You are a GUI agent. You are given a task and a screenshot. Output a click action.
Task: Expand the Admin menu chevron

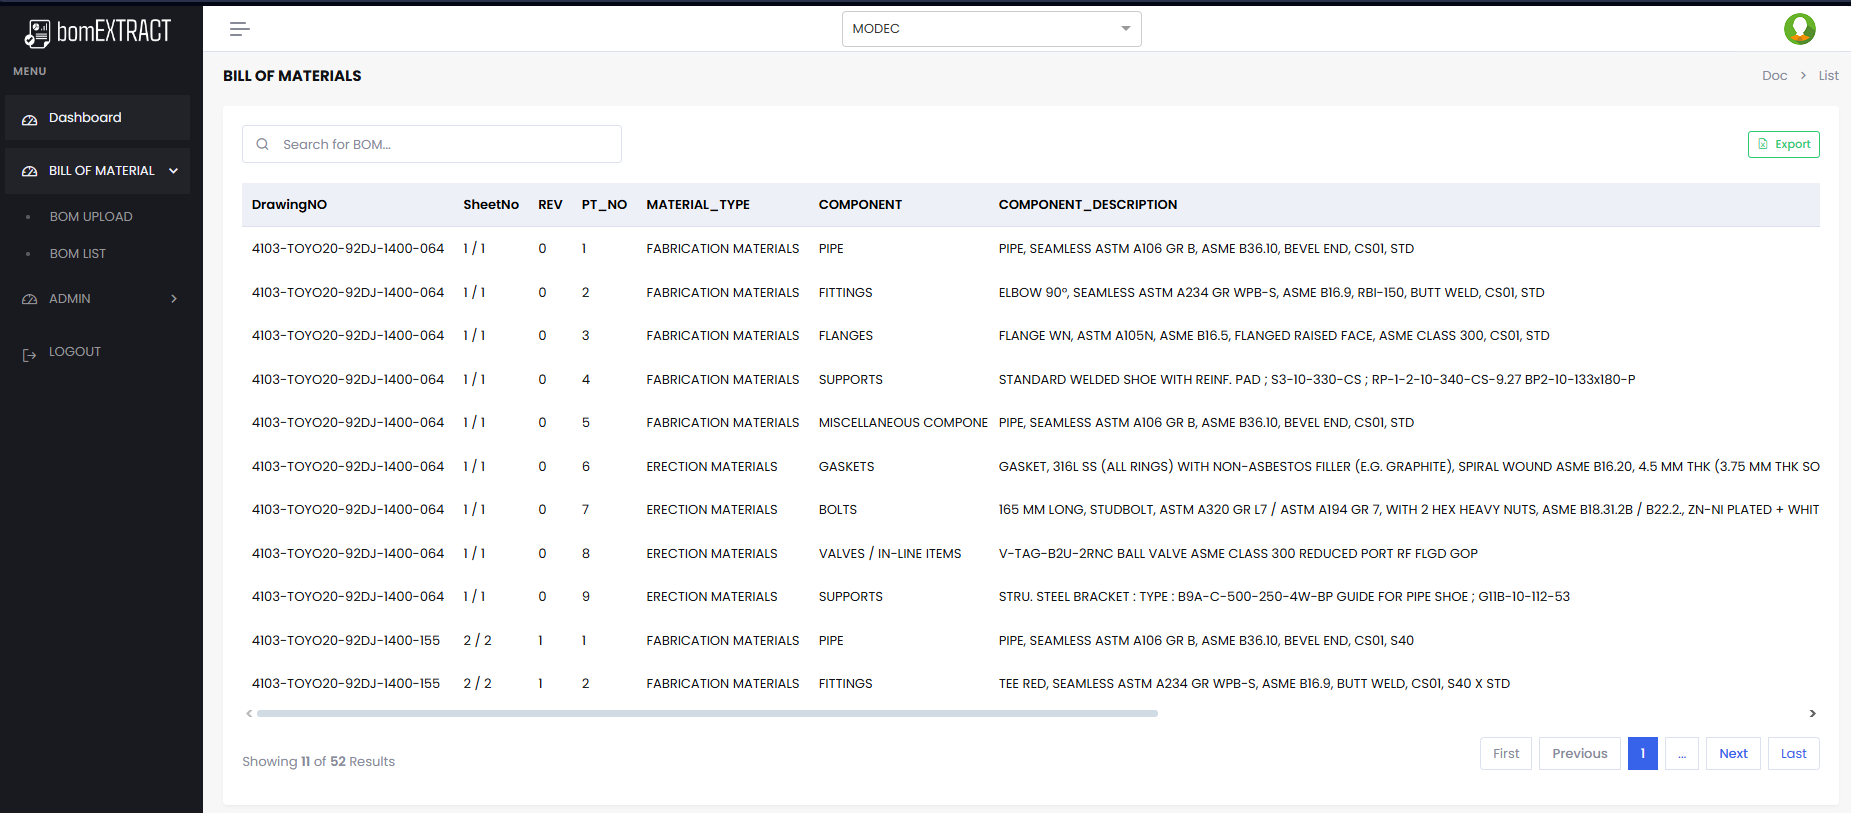point(174,299)
